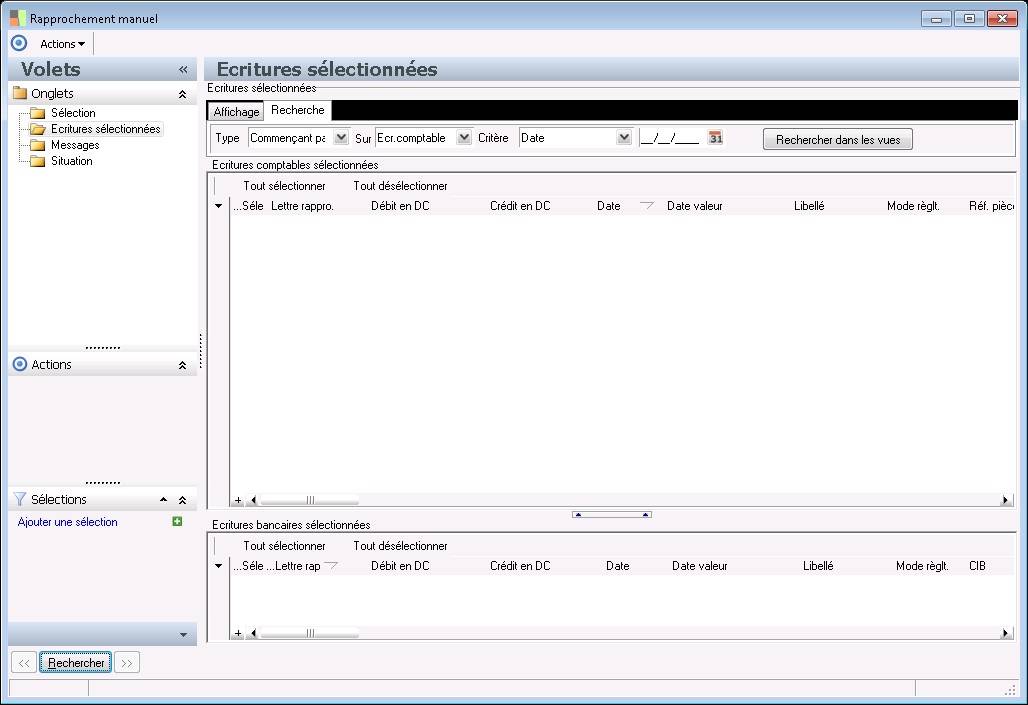Click Tout désélectionner in bancaires list
This screenshot has width=1028, height=705.
(x=401, y=546)
